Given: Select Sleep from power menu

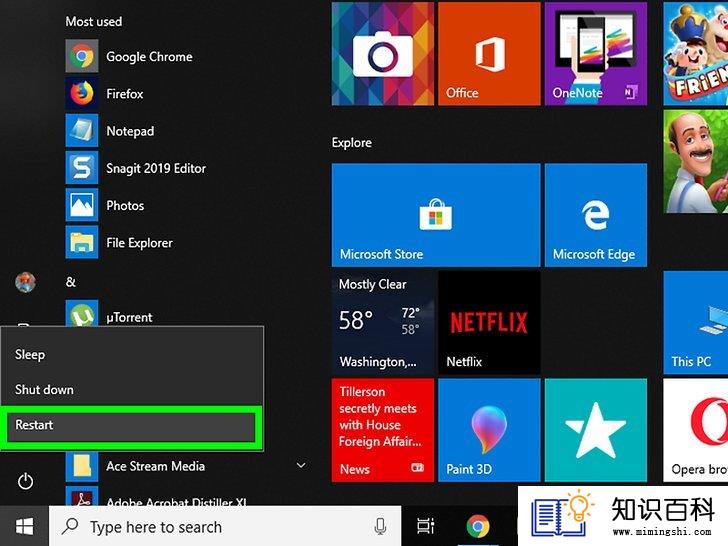Looking at the screenshot, I should pyautogui.click(x=132, y=354).
